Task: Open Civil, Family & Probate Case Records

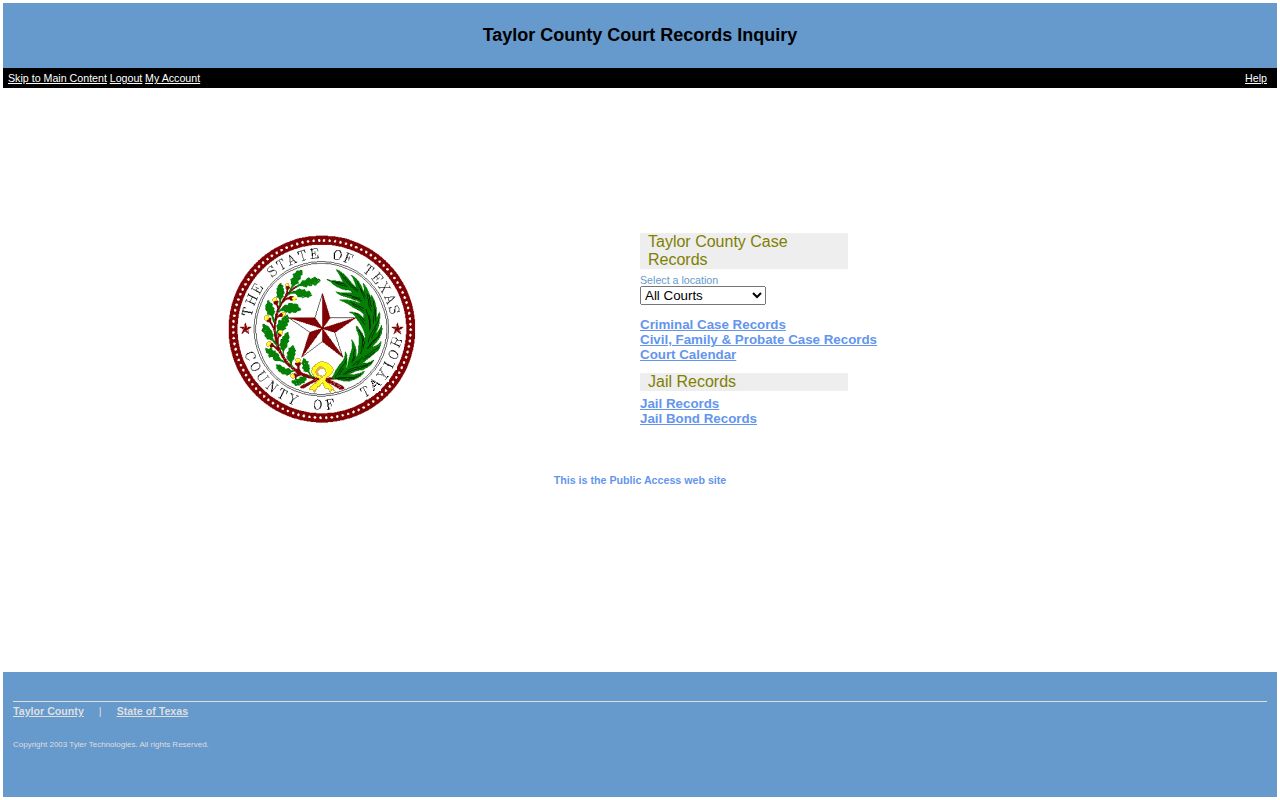Action: point(758,340)
